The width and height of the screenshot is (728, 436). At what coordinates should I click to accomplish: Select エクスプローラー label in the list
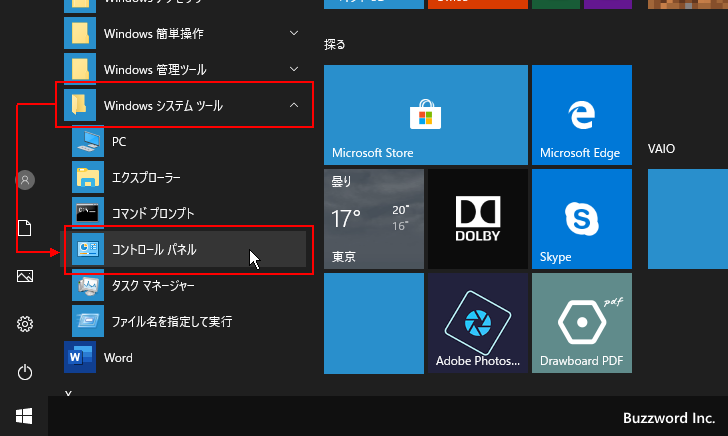pos(146,177)
